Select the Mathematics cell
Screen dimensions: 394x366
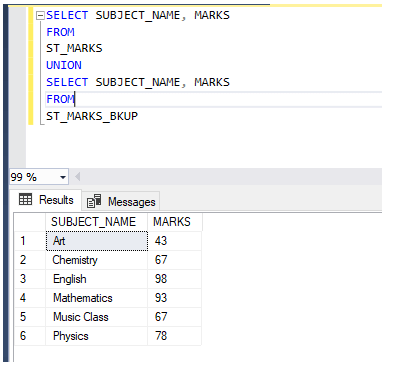pyautogui.click(x=97, y=298)
